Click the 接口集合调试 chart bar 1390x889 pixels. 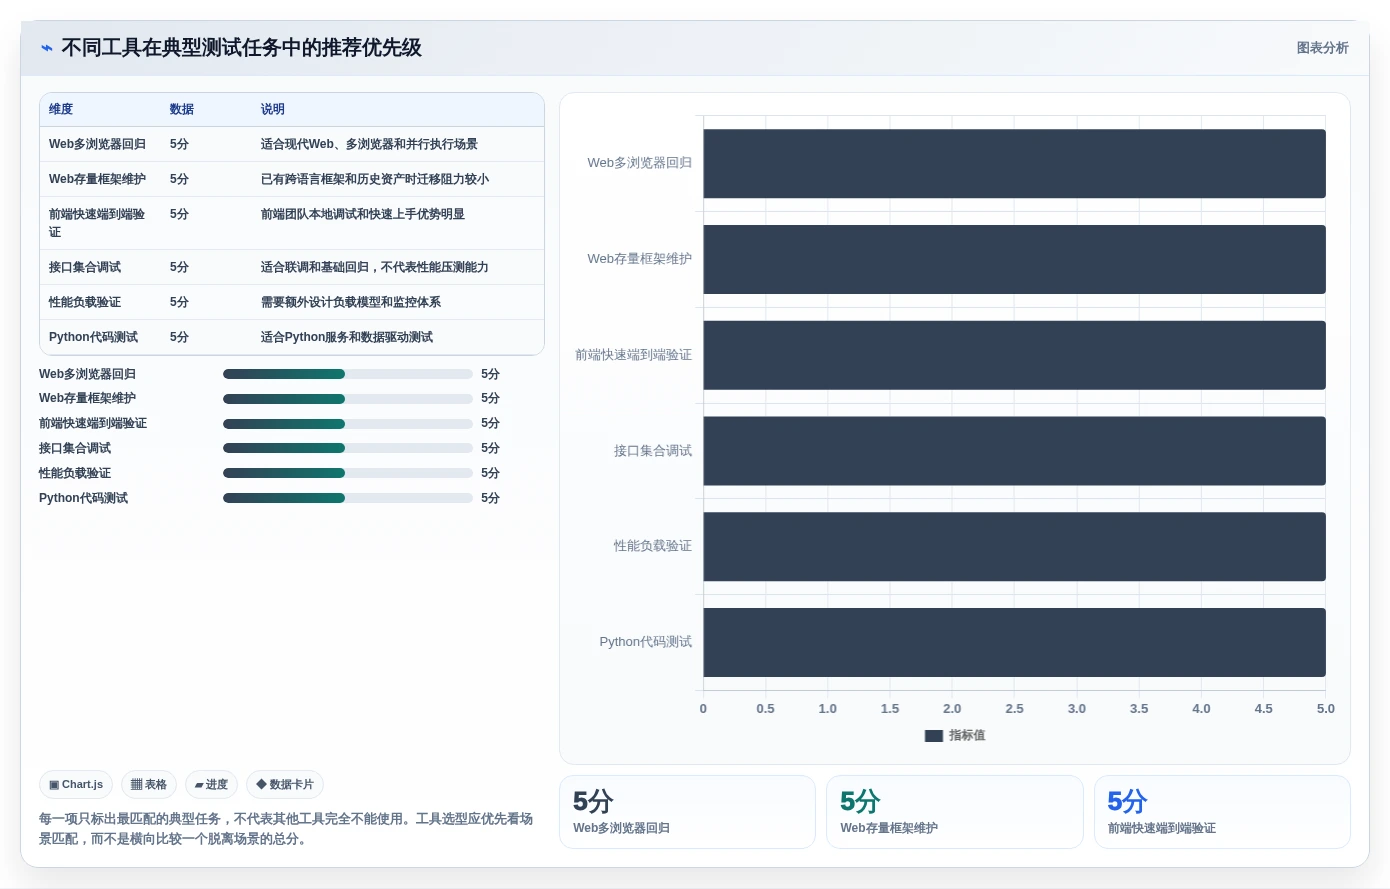(x=1014, y=451)
